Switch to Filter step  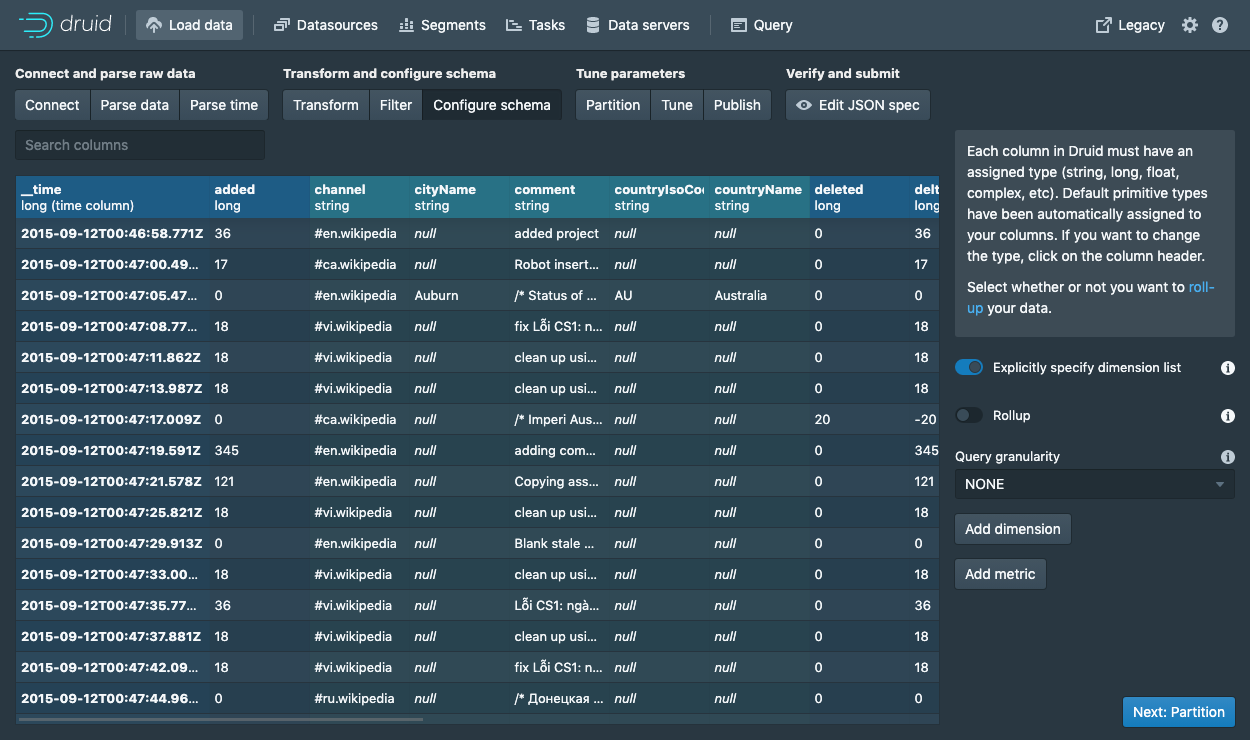(396, 105)
